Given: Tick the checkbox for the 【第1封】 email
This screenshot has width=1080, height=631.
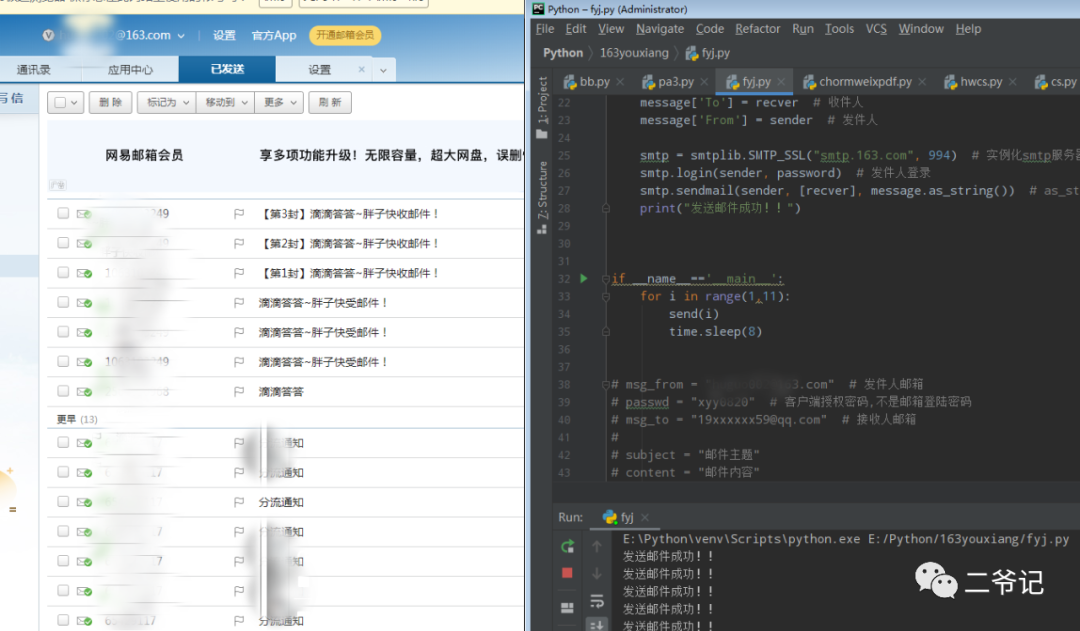Looking at the screenshot, I should pyautogui.click(x=64, y=272).
